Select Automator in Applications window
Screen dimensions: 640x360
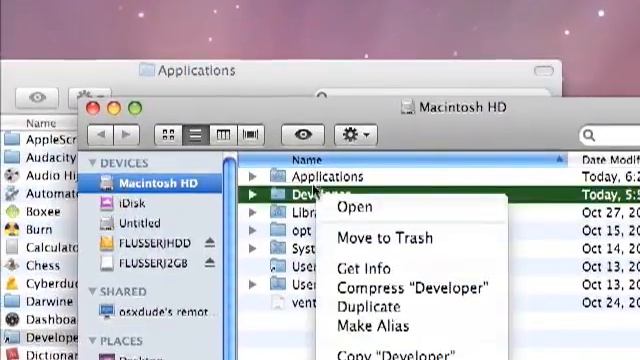click(x=51, y=193)
